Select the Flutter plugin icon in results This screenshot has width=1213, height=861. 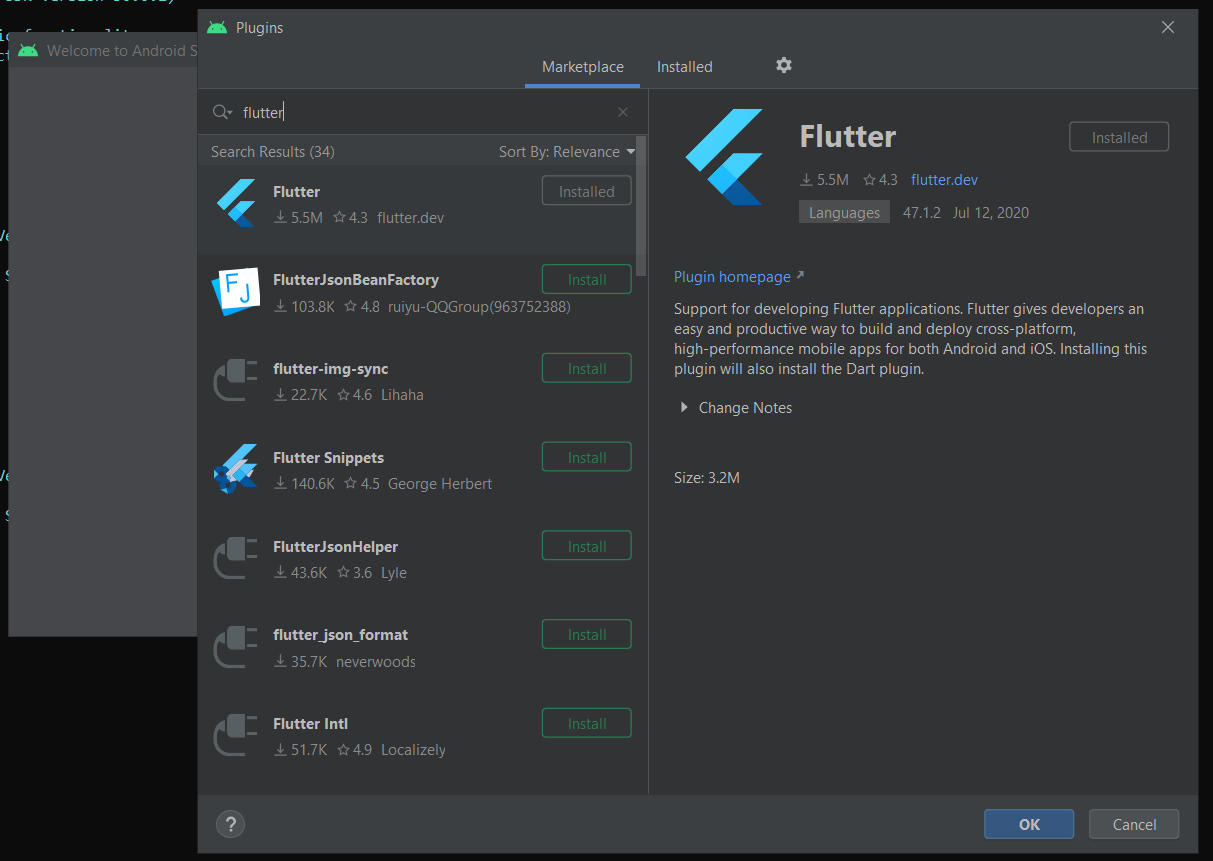(235, 201)
